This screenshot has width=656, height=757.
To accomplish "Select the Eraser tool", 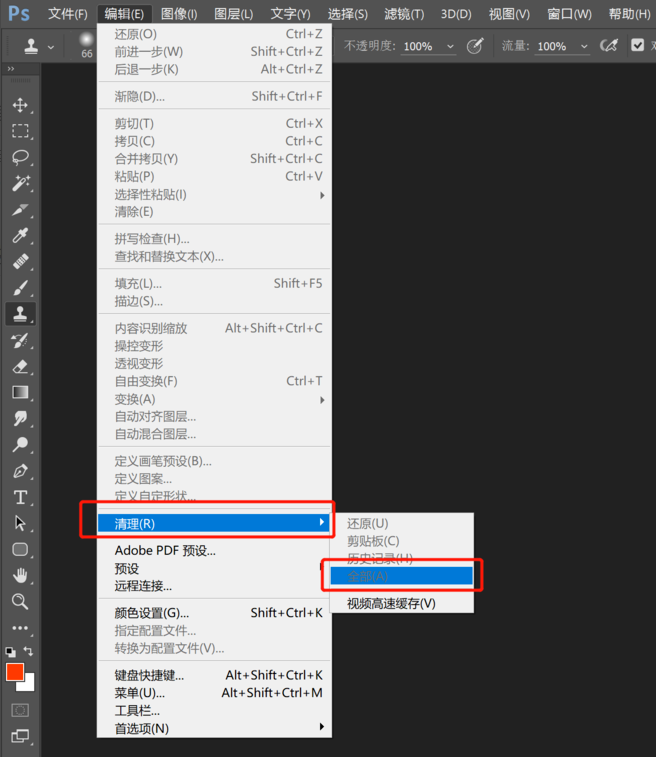I will click(20, 366).
